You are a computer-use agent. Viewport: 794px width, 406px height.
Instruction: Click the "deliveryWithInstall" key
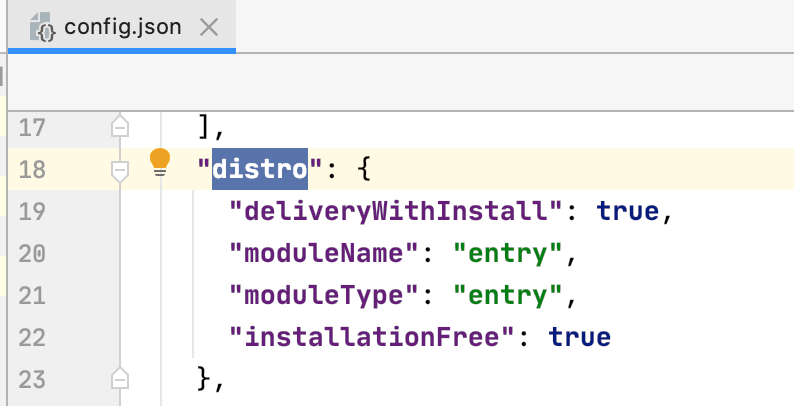click(x=396, y=211)
